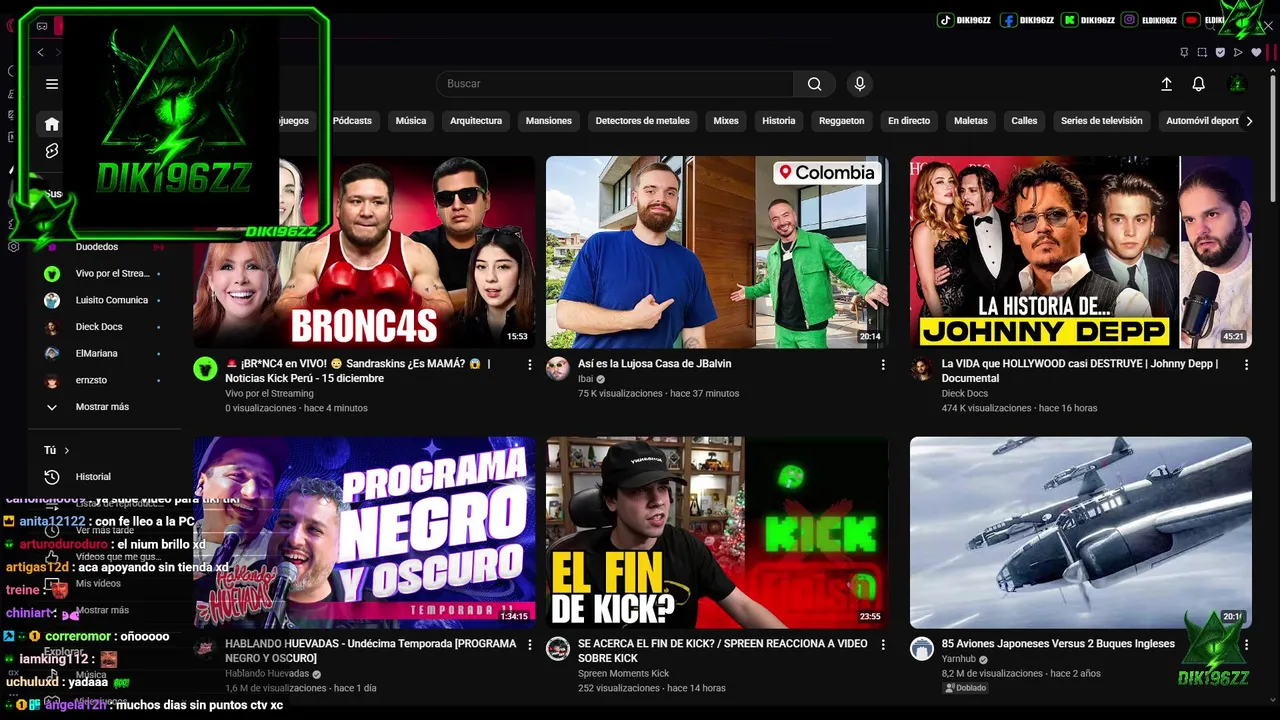Select the Pódcasts filter chip

point(352,121)
